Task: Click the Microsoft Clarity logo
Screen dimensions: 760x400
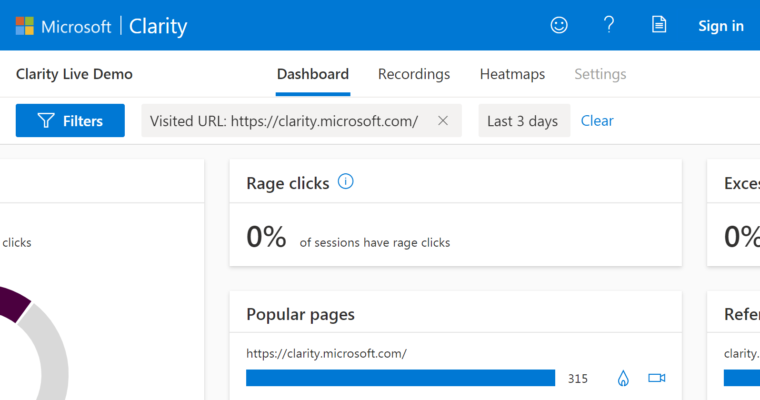Action: click(x=100, y=25)
